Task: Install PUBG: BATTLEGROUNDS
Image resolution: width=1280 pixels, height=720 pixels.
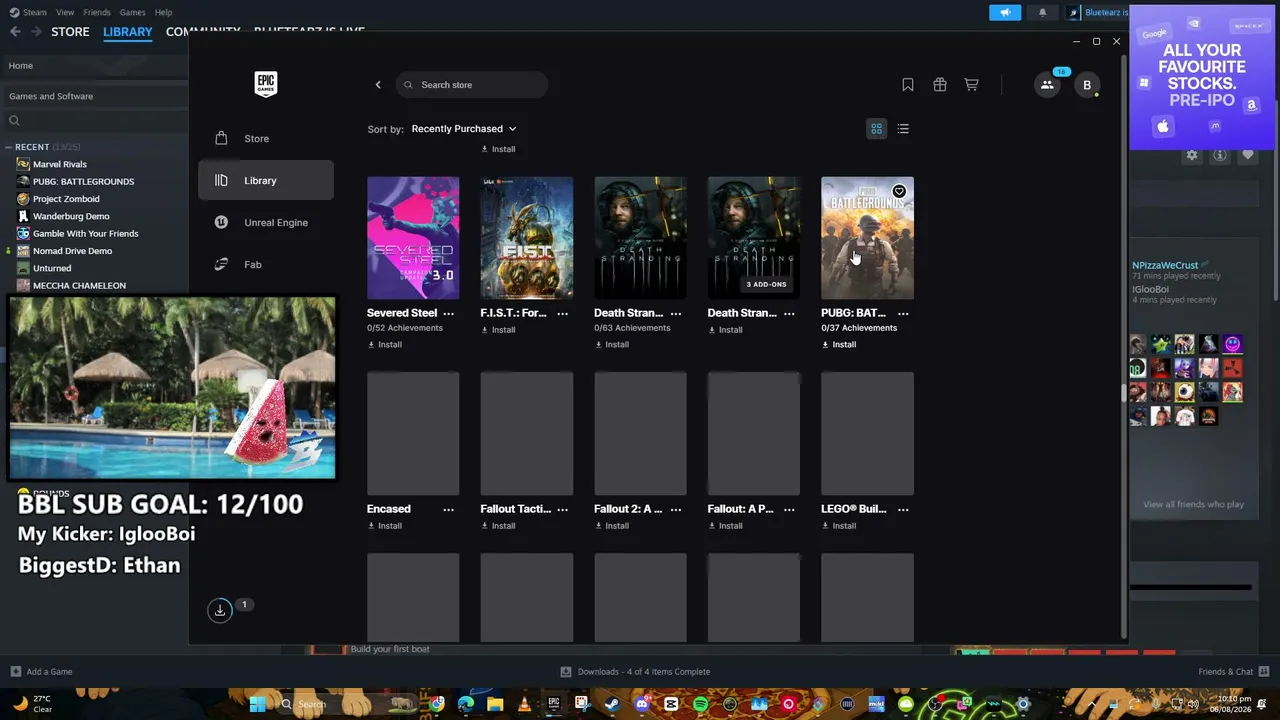Action: click(x=839, y=345)
